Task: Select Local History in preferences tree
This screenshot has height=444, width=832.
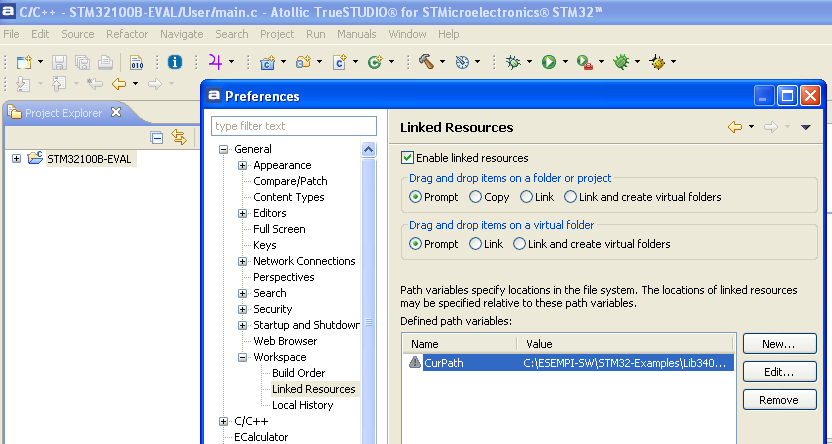Action: 302,405
